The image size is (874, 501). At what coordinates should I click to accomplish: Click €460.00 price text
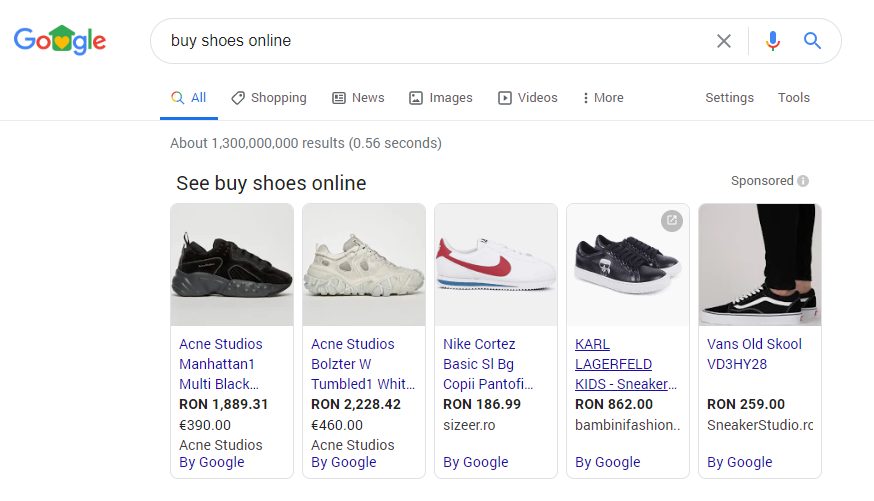[337, 425]
